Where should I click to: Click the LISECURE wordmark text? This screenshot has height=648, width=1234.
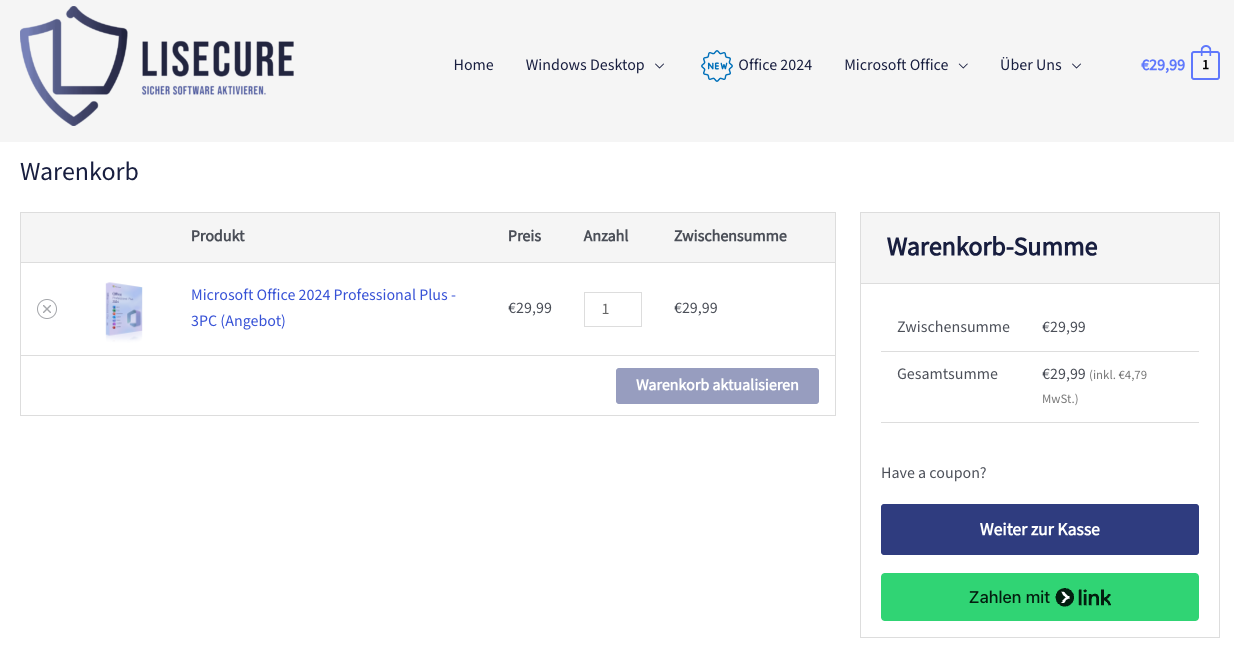pos(218,60)
